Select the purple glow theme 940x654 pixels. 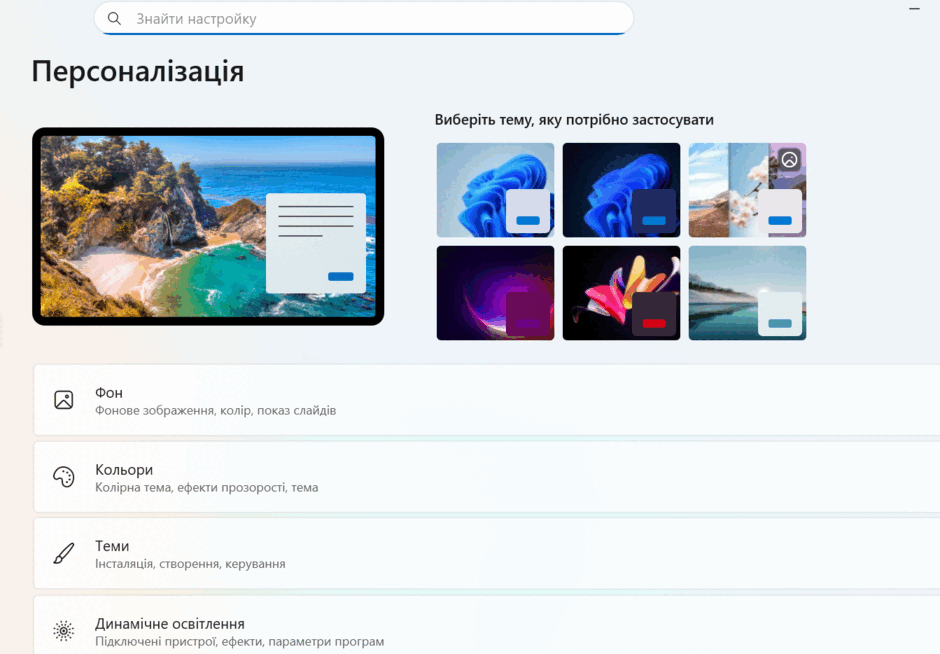[495, 293]
